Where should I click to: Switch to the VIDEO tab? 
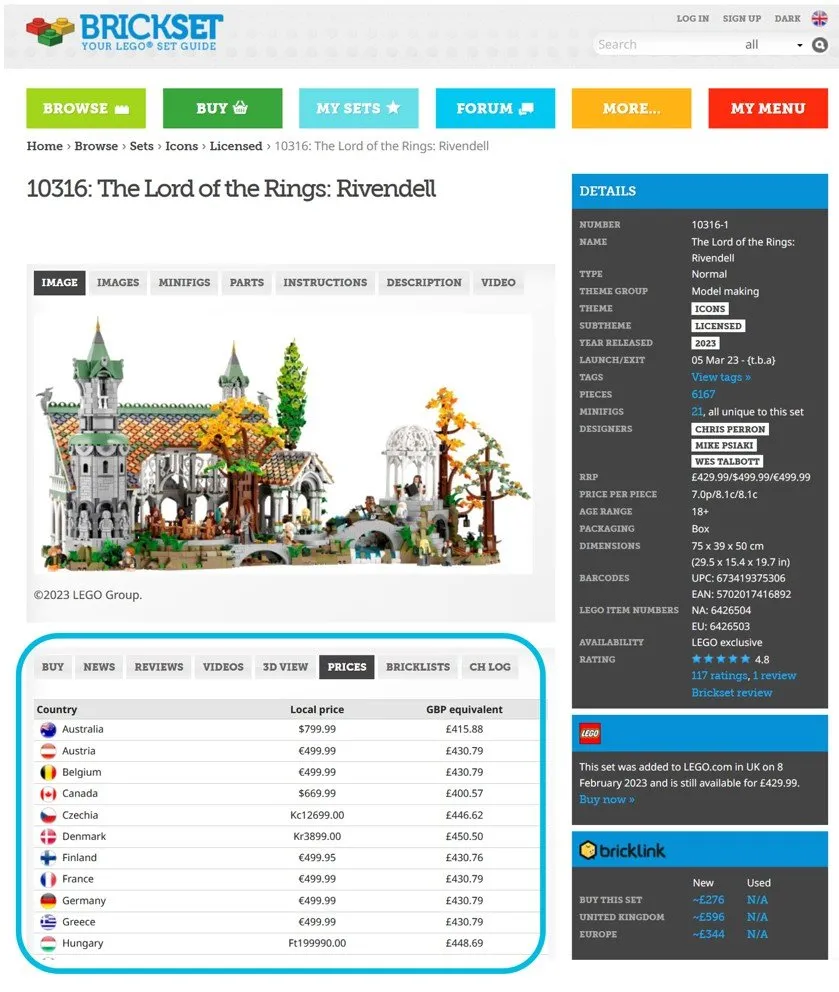pyautogui.click(x=498, y=283)
